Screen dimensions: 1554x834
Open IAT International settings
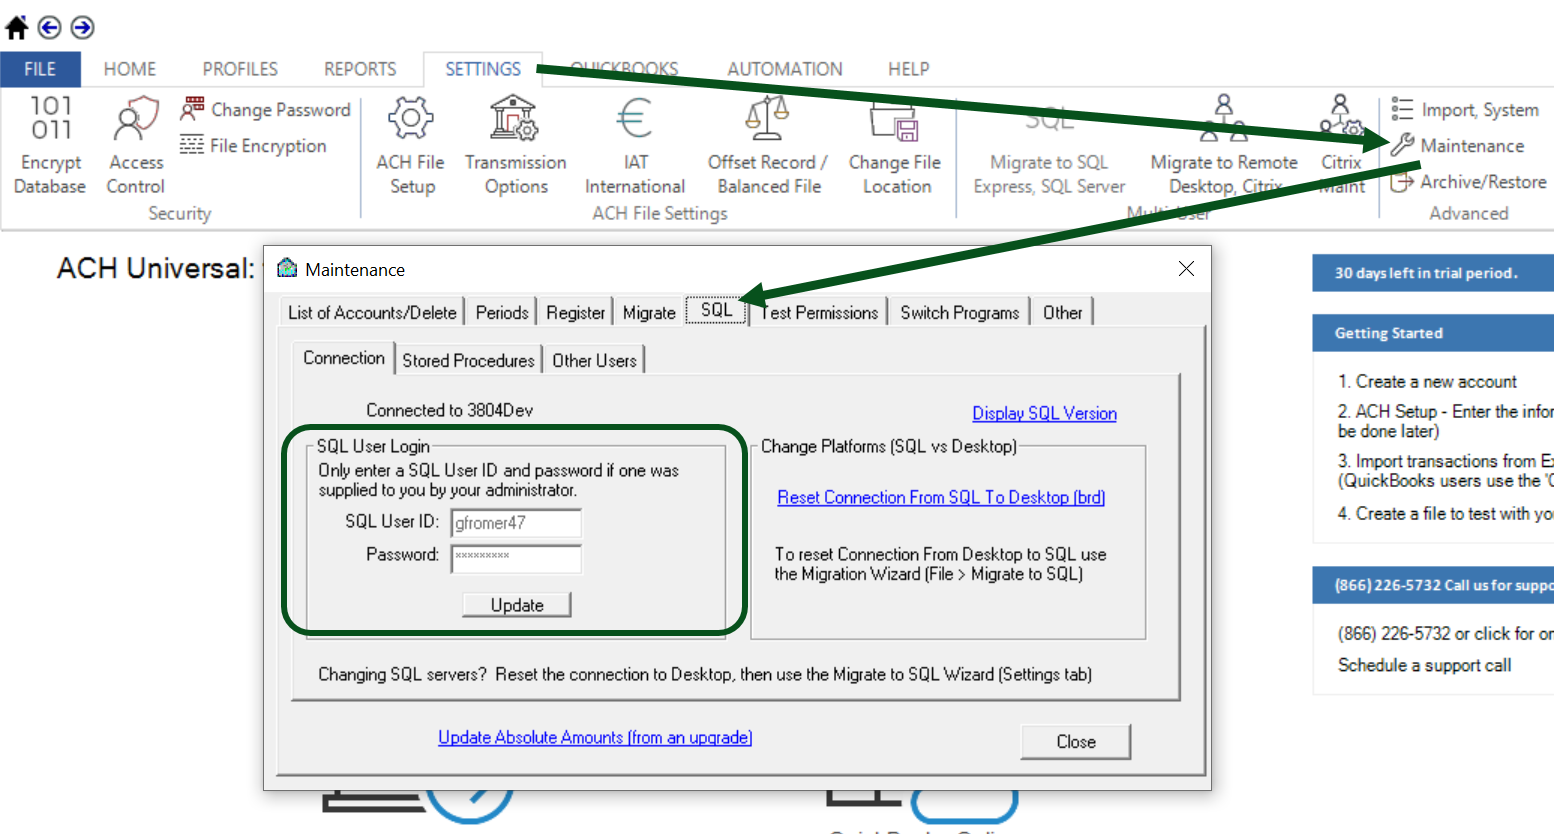click(x=635, y=145)
